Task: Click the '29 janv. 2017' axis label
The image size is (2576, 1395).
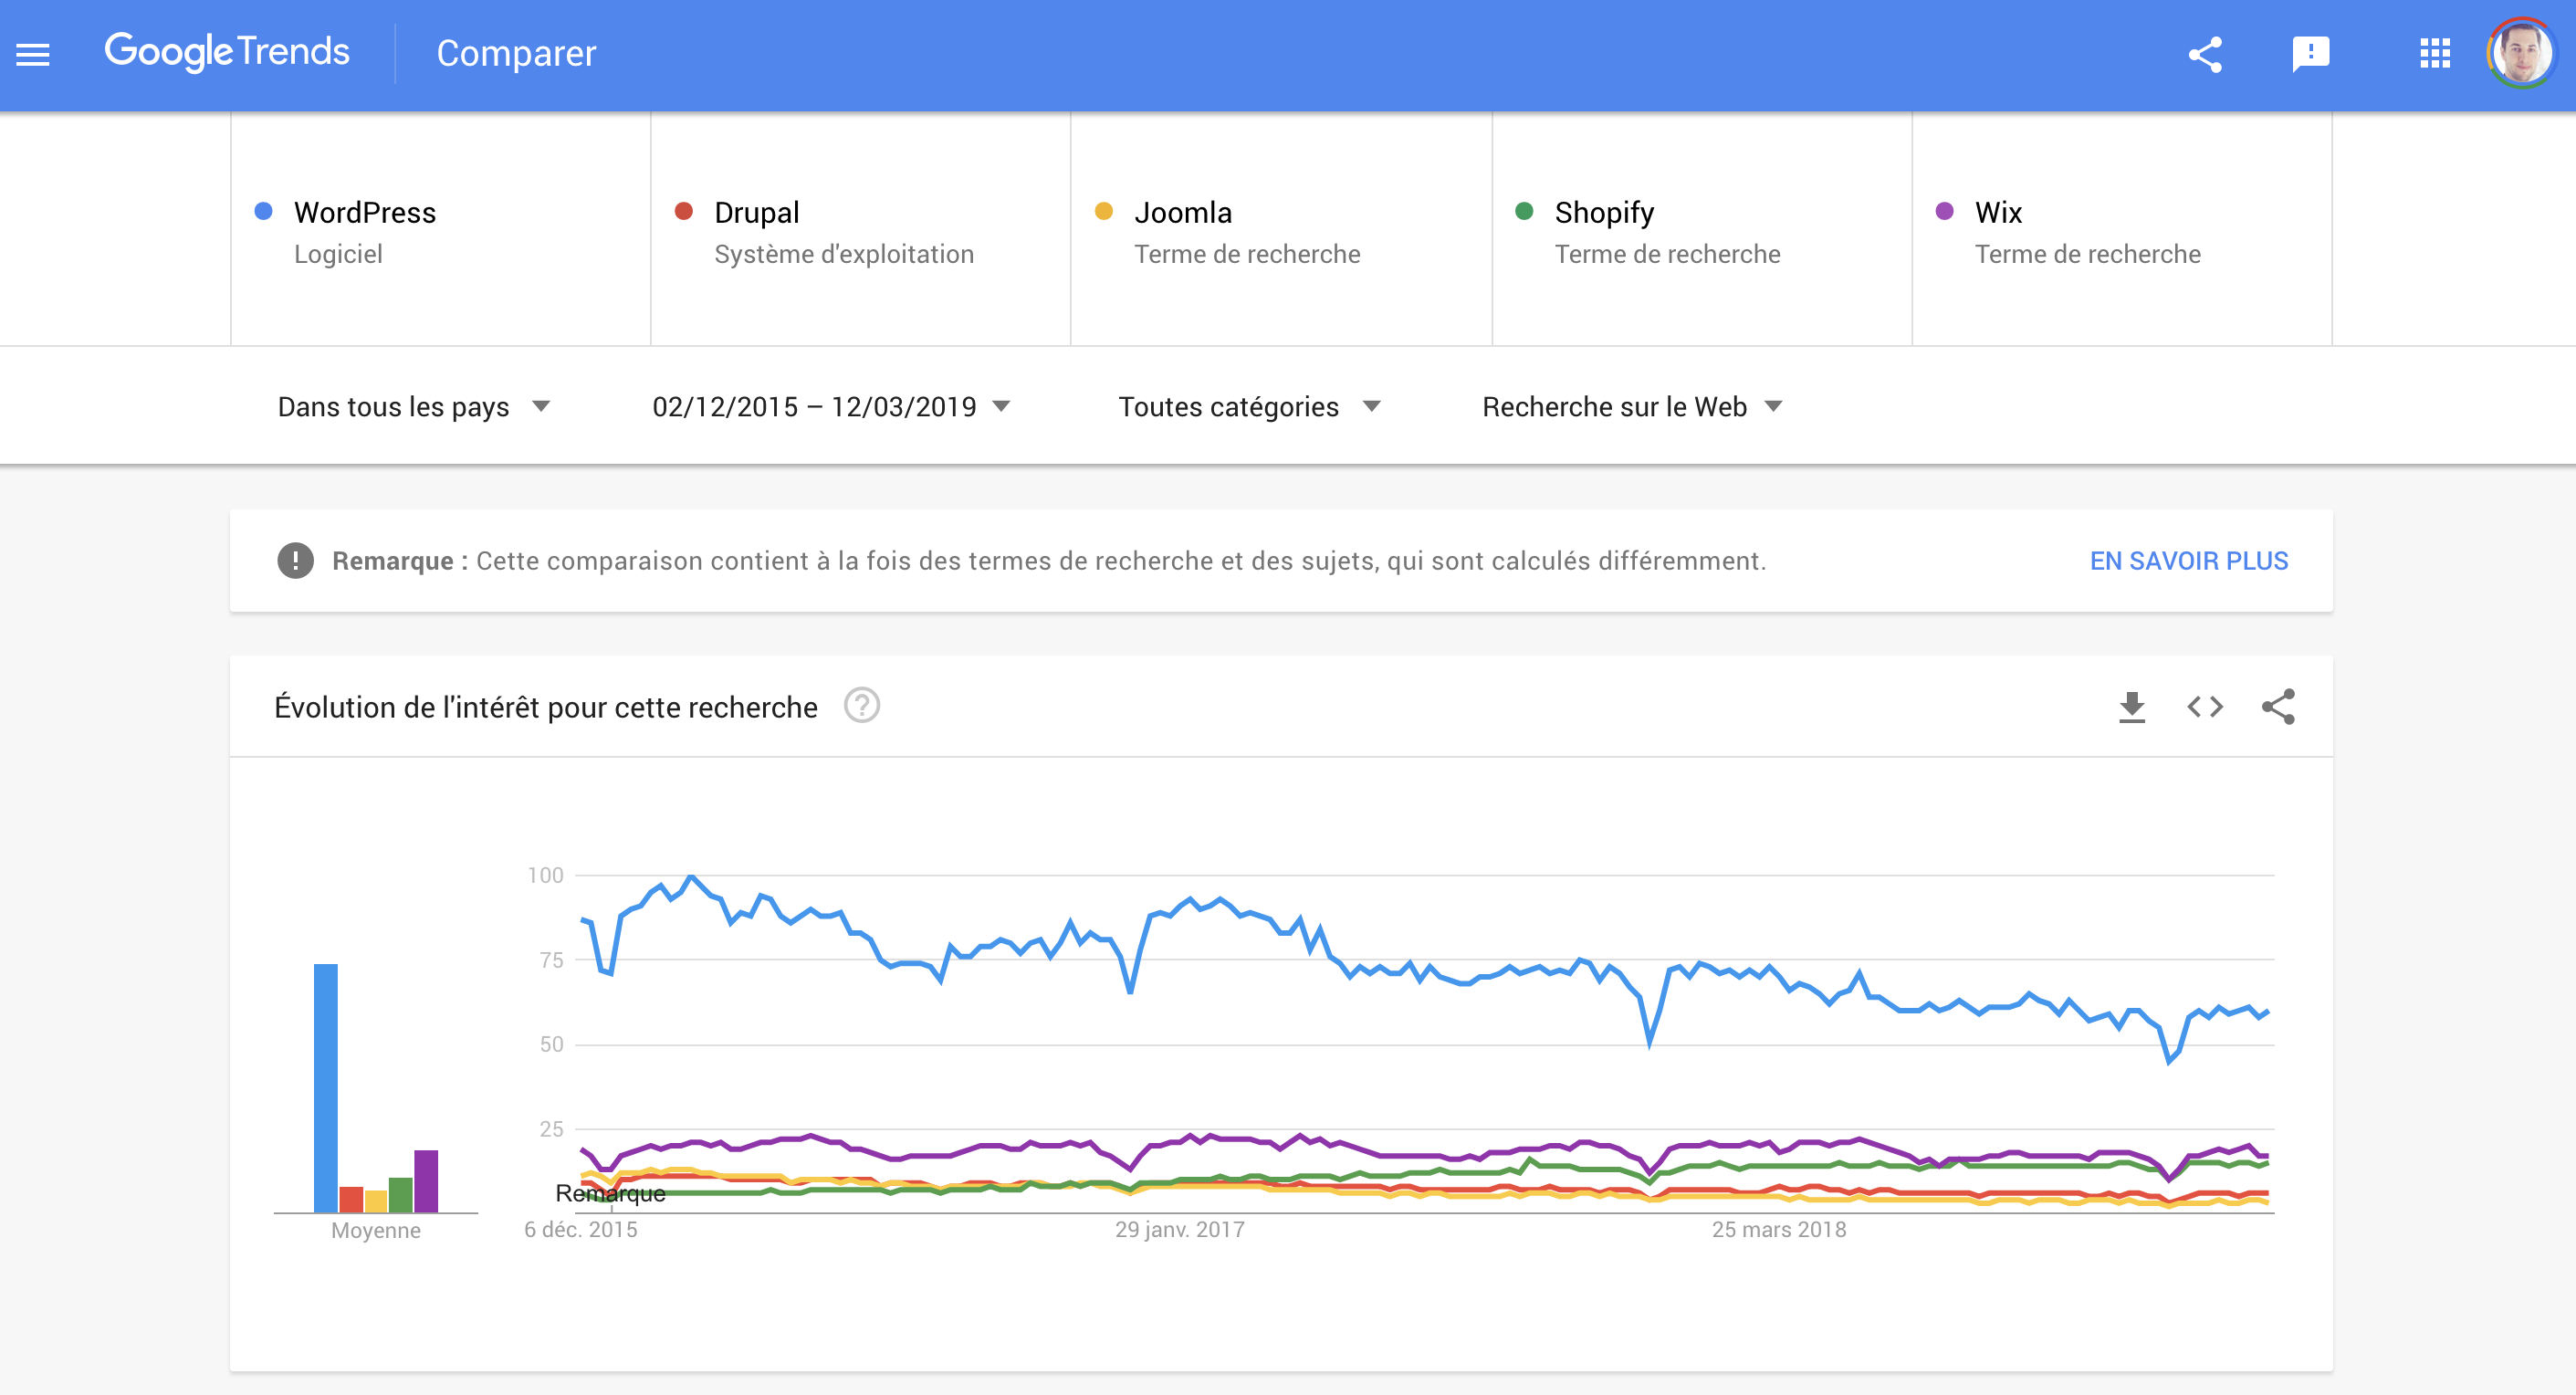Action: coord(1180,1230)
